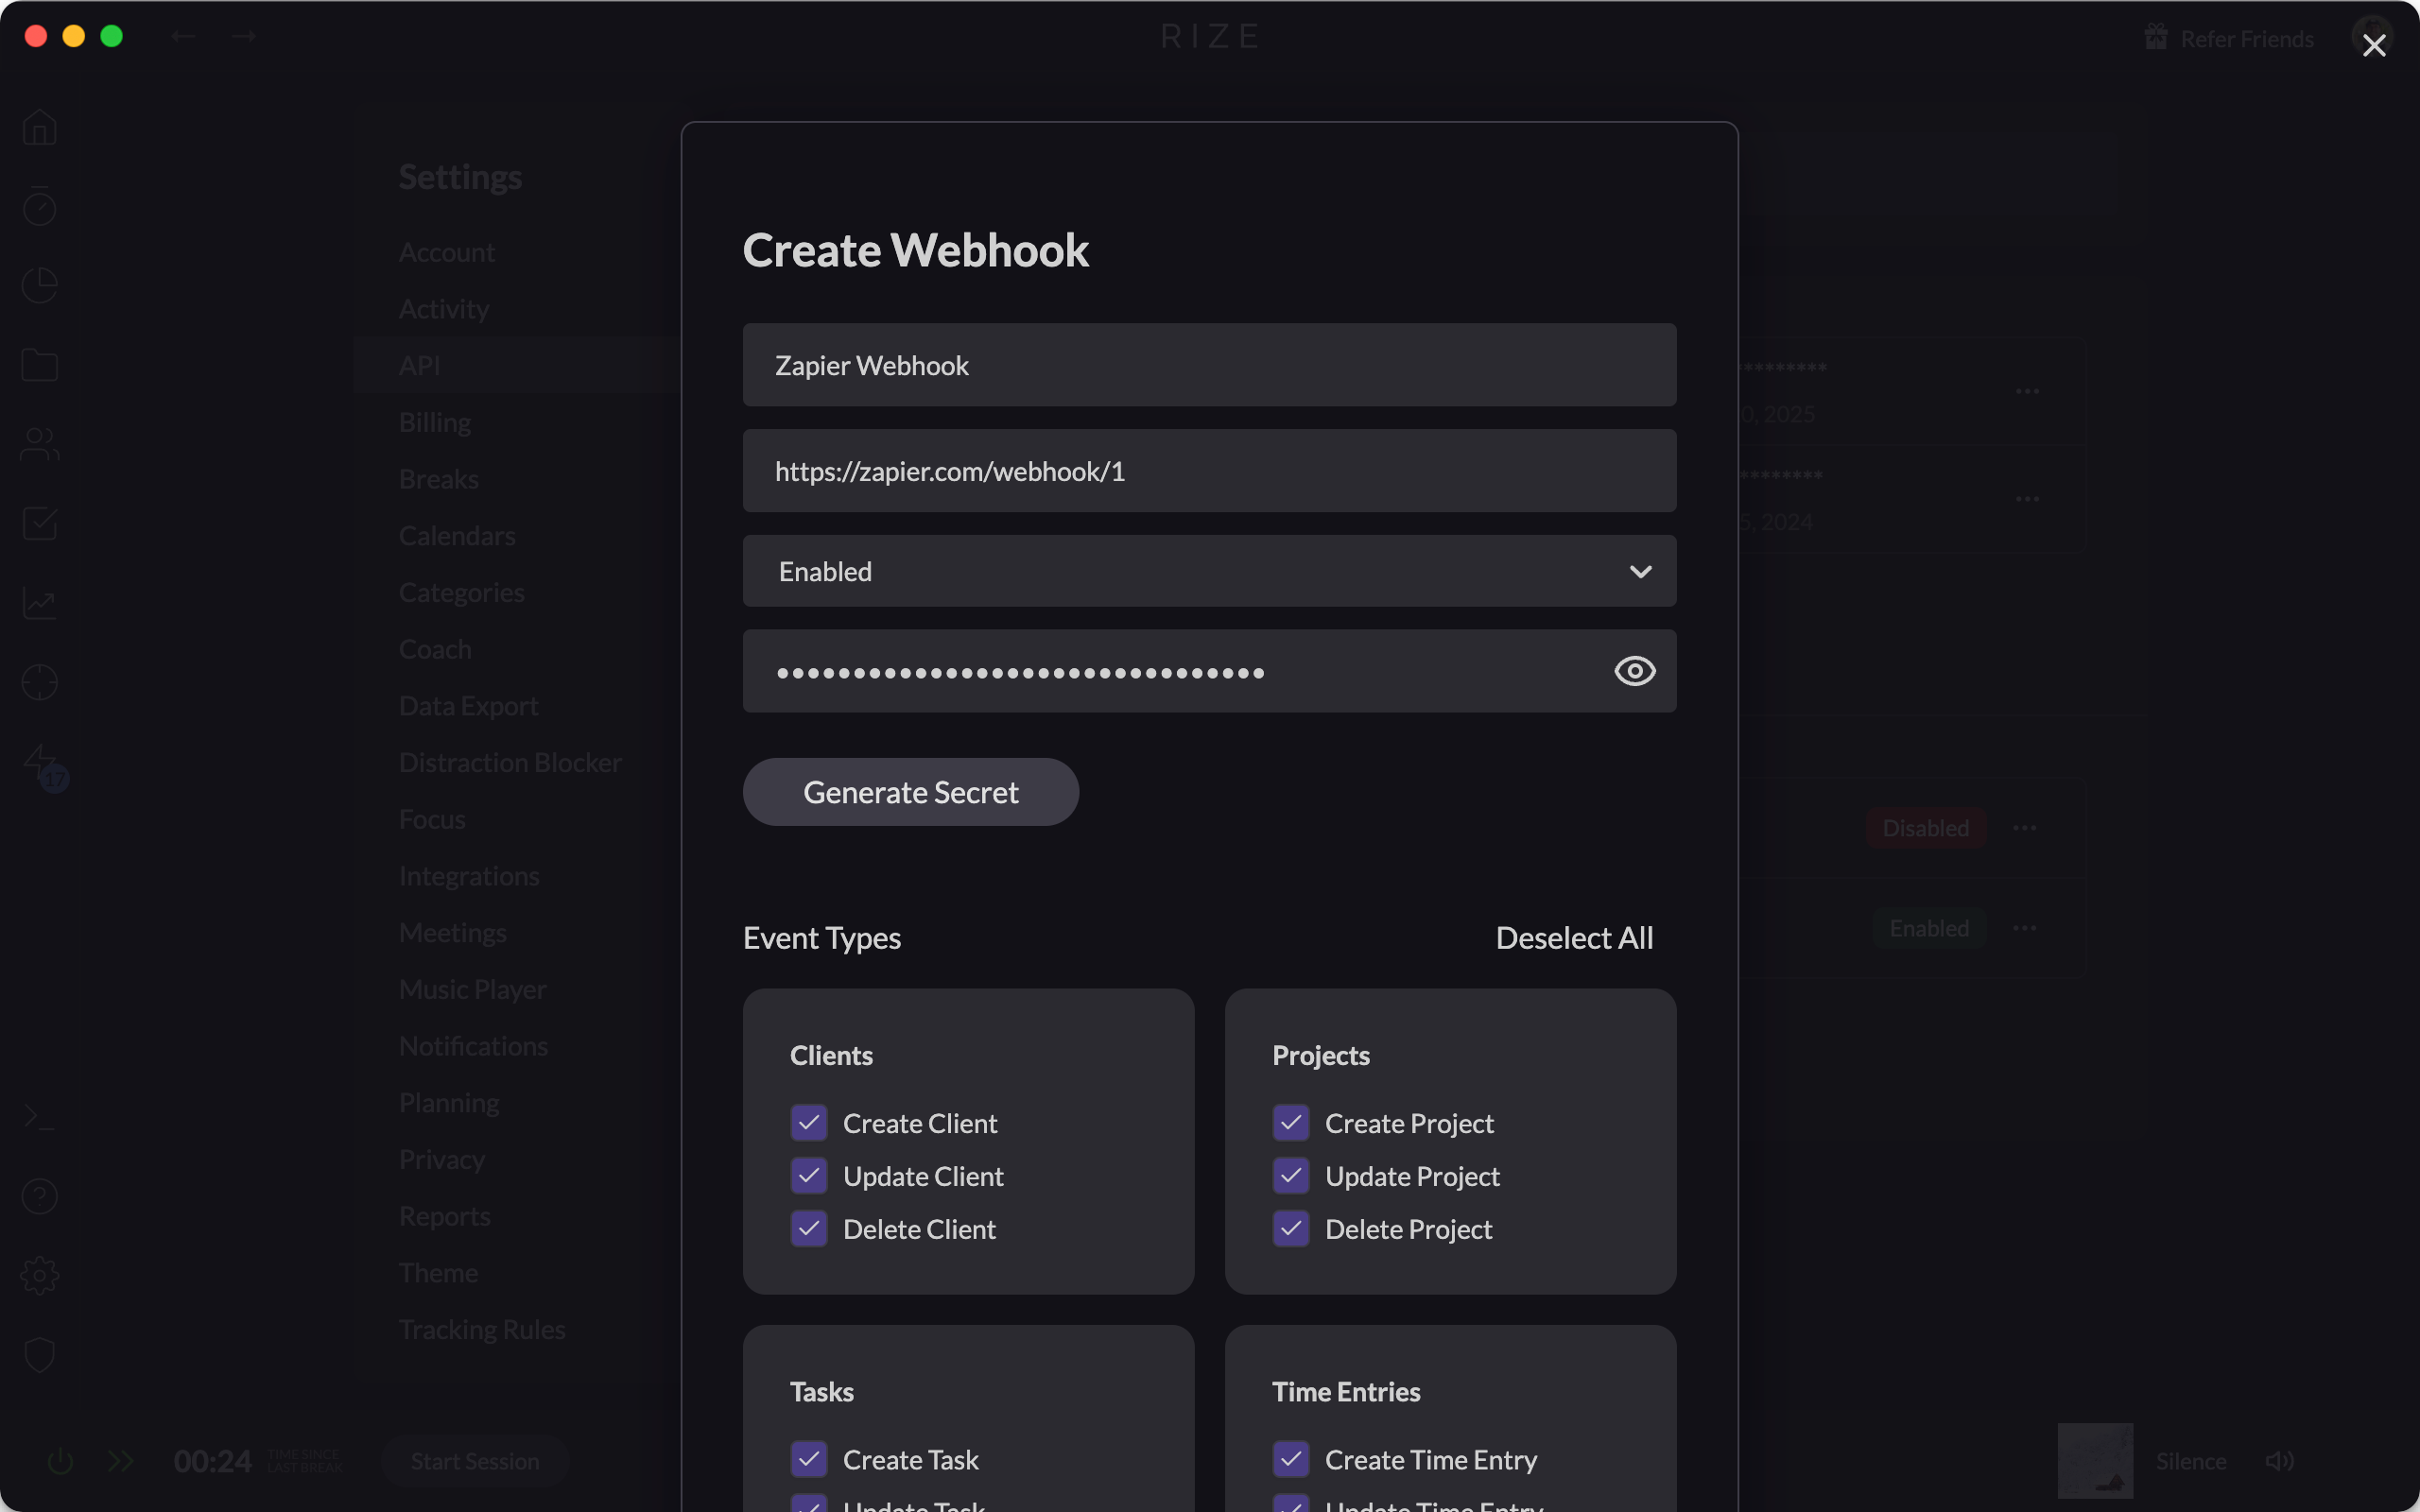Open Calendars settings section
Viewport: 2420px width, 1512px height.
(x=457, y=536)
